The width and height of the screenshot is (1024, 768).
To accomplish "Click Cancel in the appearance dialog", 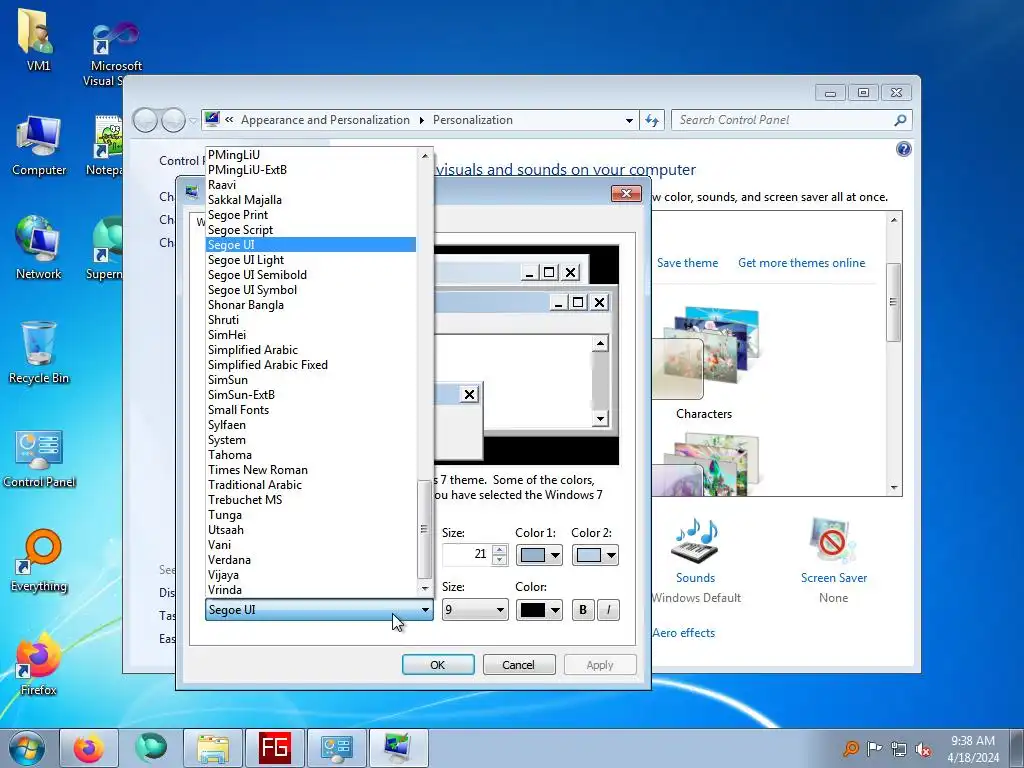I will click(x=519, y=665).
